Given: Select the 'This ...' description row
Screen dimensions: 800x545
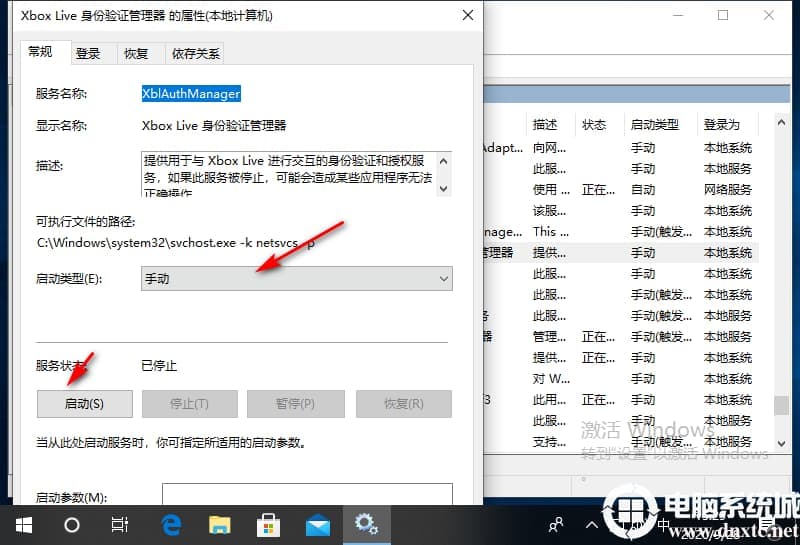Looking at the screenshot, I should click(551, 232).
